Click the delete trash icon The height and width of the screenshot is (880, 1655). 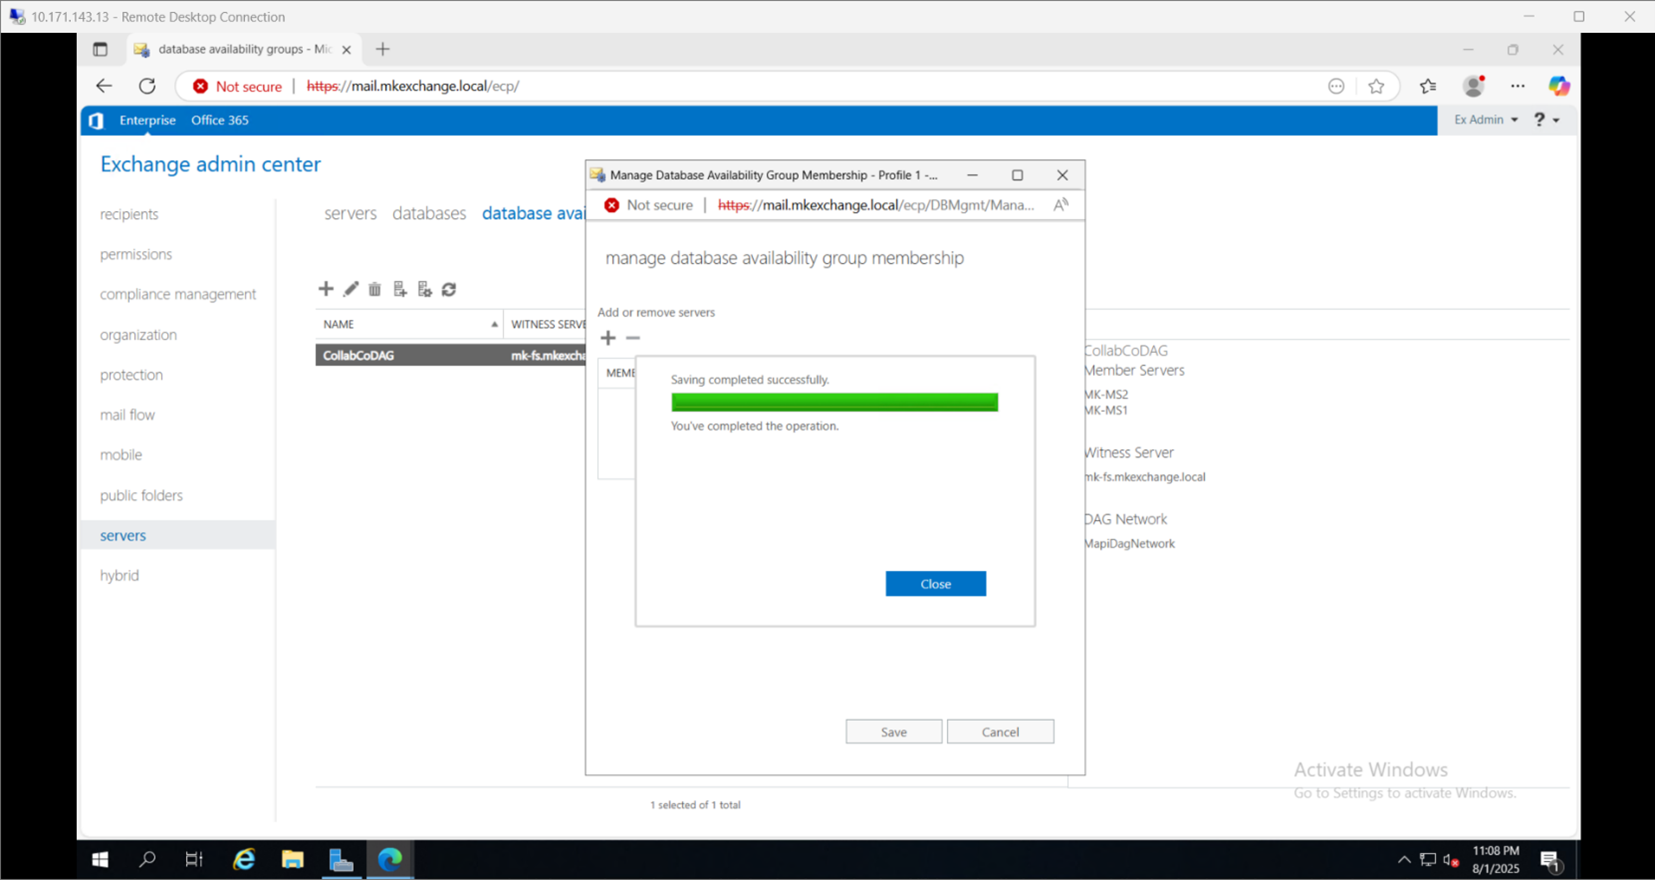[375, 289]
